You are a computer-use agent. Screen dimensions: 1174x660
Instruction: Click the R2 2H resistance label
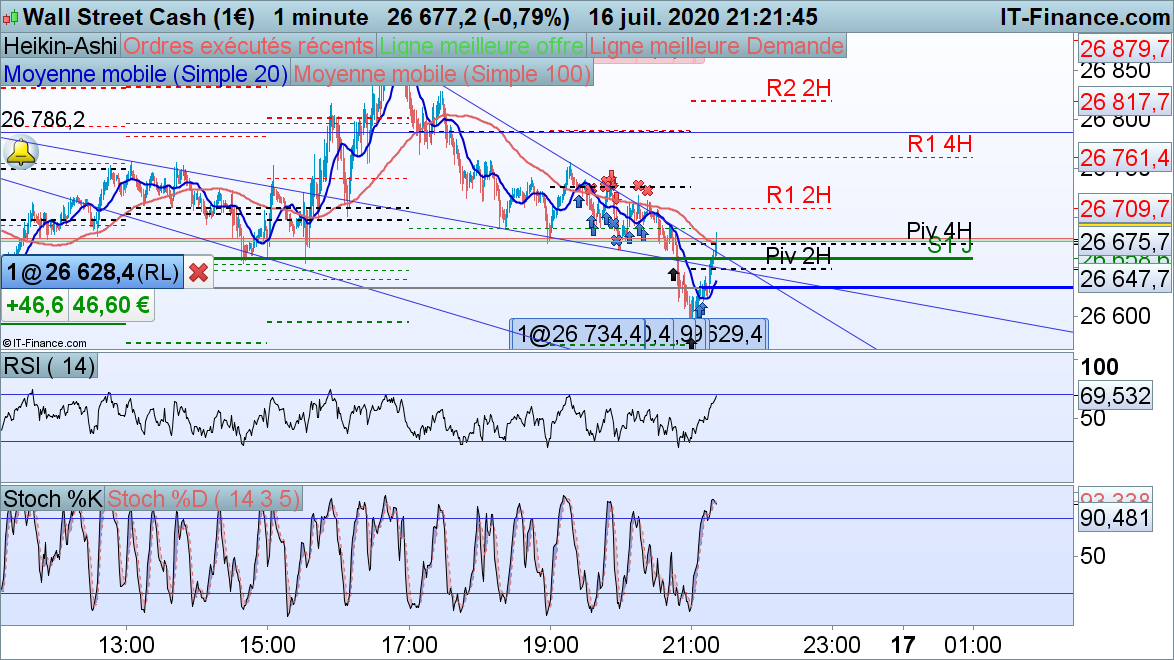click(799, 88)
